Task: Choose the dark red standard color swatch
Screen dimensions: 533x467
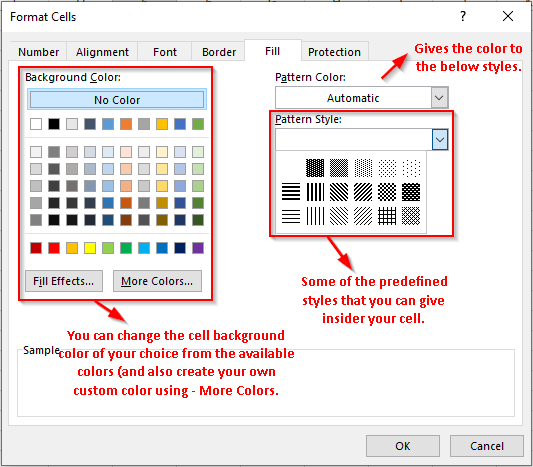Action: click(36, 248)
